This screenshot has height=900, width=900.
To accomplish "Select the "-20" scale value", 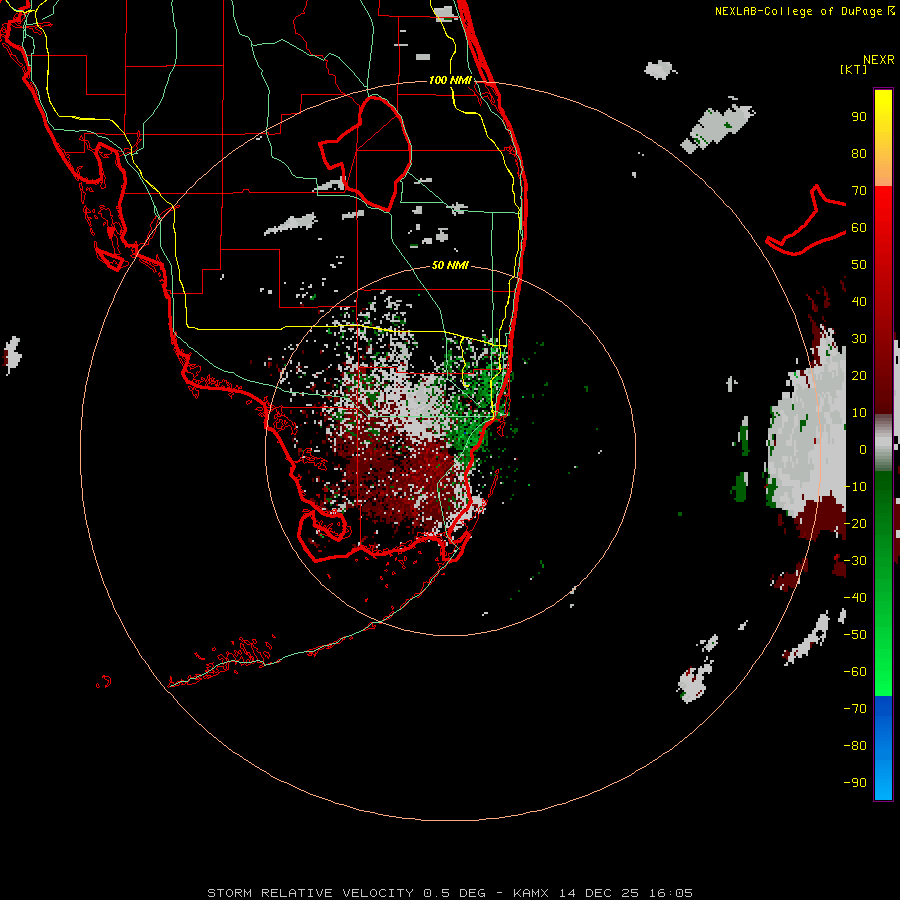I will click(855, 523).
